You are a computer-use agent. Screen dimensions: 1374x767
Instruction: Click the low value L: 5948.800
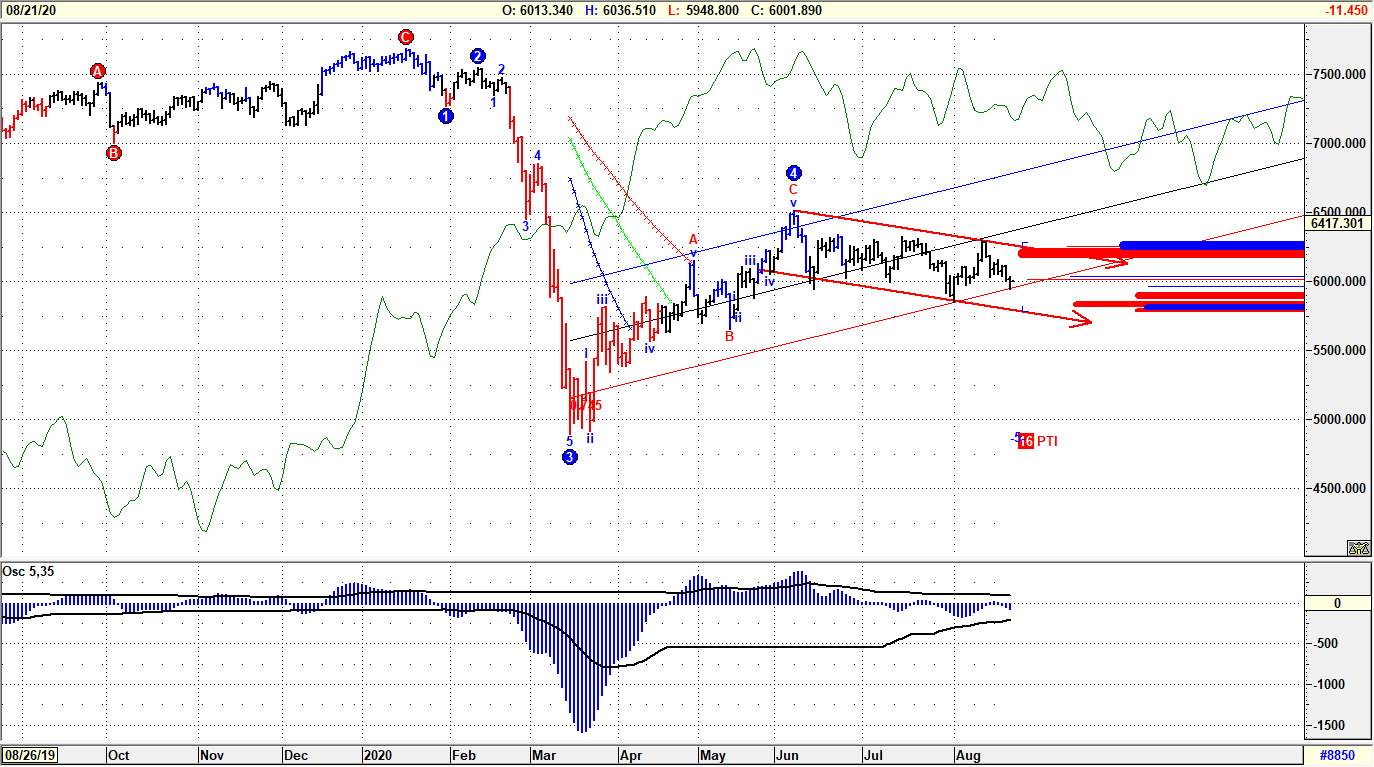703,10
